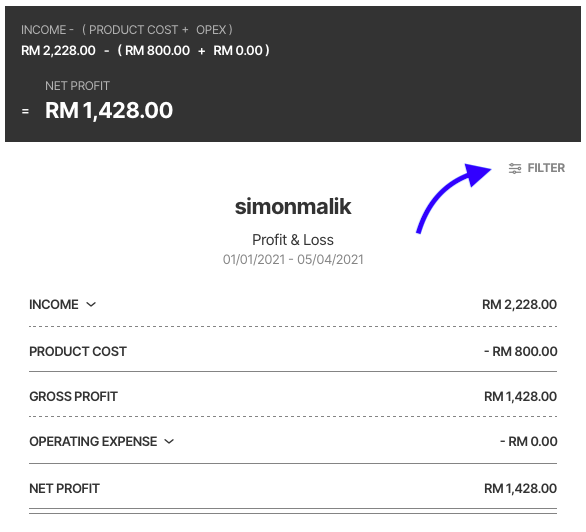The image size is (586, 532).
Task: Open the FILTER text button
Action: click(x=546, y=168)
